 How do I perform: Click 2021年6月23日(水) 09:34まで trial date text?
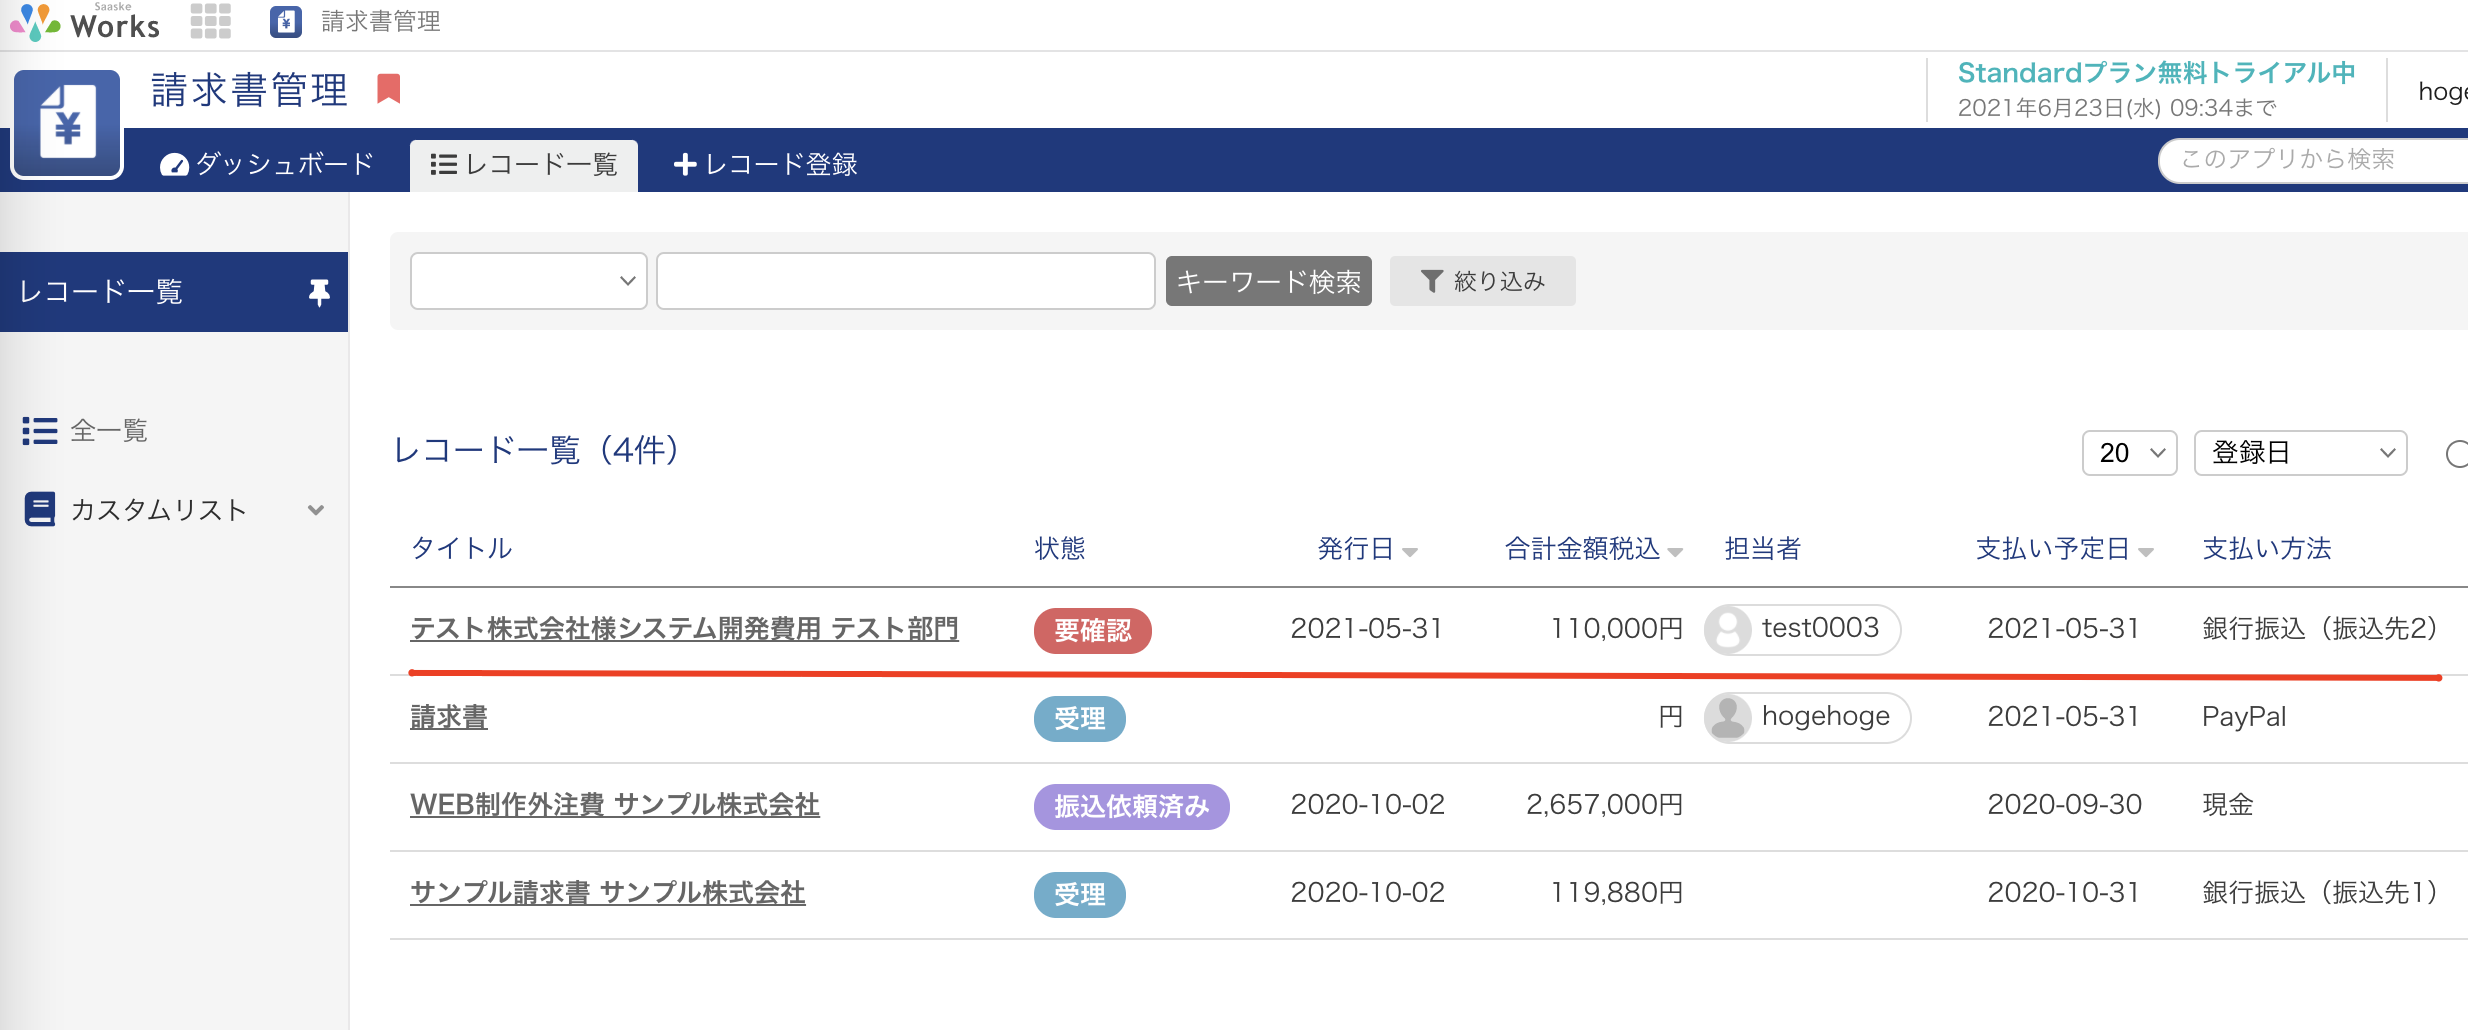(x=2117, y=108)
